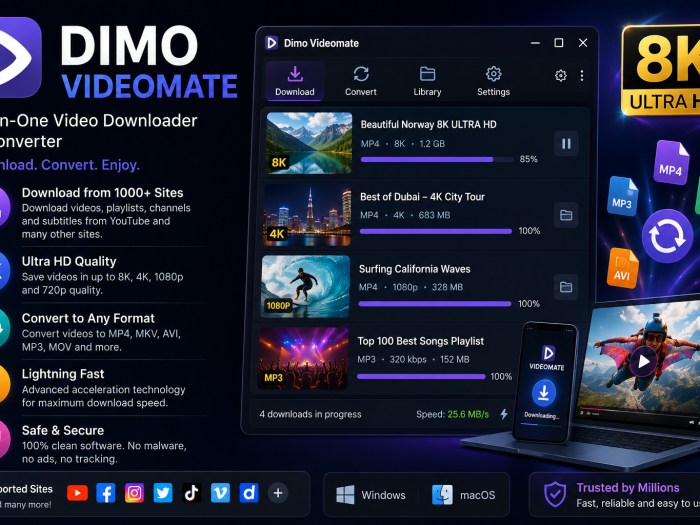700x525 pixels.
Task: Click the DIMO VIDEOMATE large logo icon
Action: (x=21, y=57)
